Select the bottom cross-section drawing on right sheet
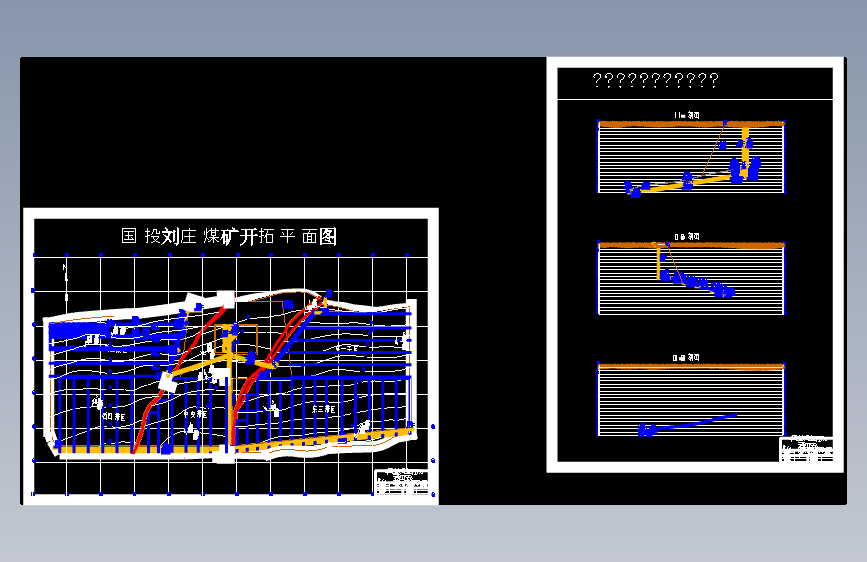The height and width of the screenshot is (562, 867). (x=691, y=400)
